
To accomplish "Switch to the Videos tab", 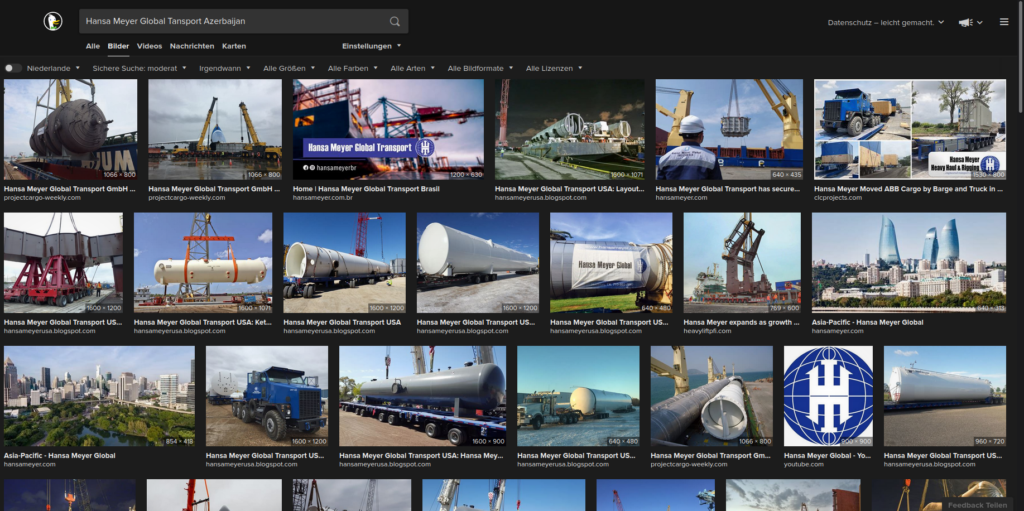I will [150, 46].
